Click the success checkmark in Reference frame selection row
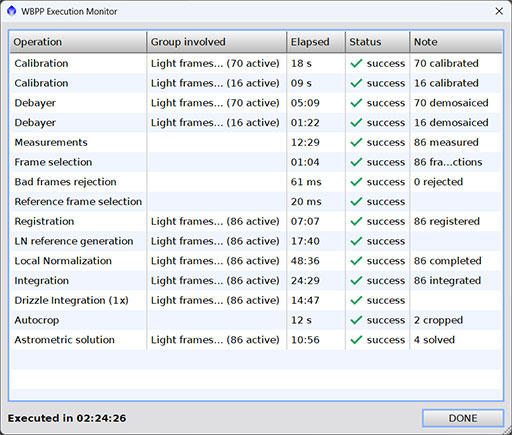The height and width of the screenshot is (435, 512). pos(356,201)
